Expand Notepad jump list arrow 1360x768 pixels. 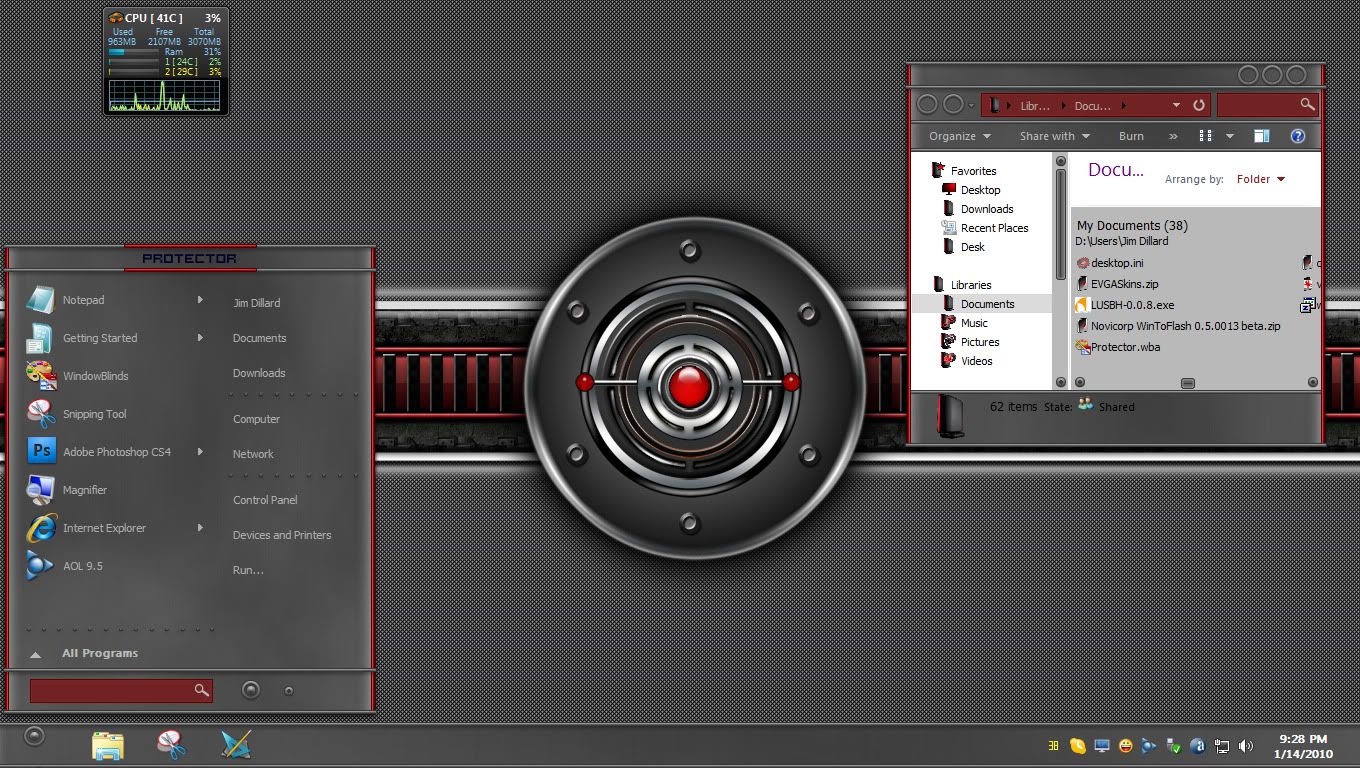click(200, 300)
